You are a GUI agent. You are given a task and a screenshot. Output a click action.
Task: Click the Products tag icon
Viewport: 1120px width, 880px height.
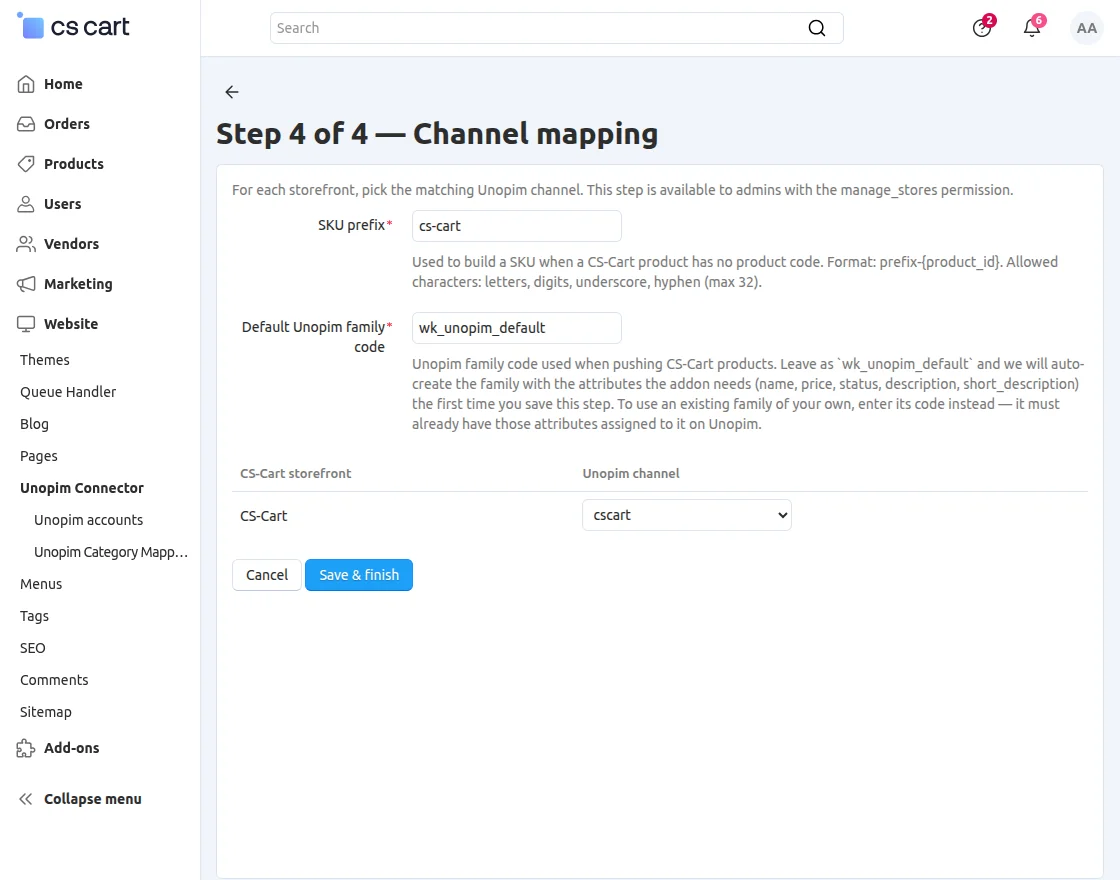(26, 164)
